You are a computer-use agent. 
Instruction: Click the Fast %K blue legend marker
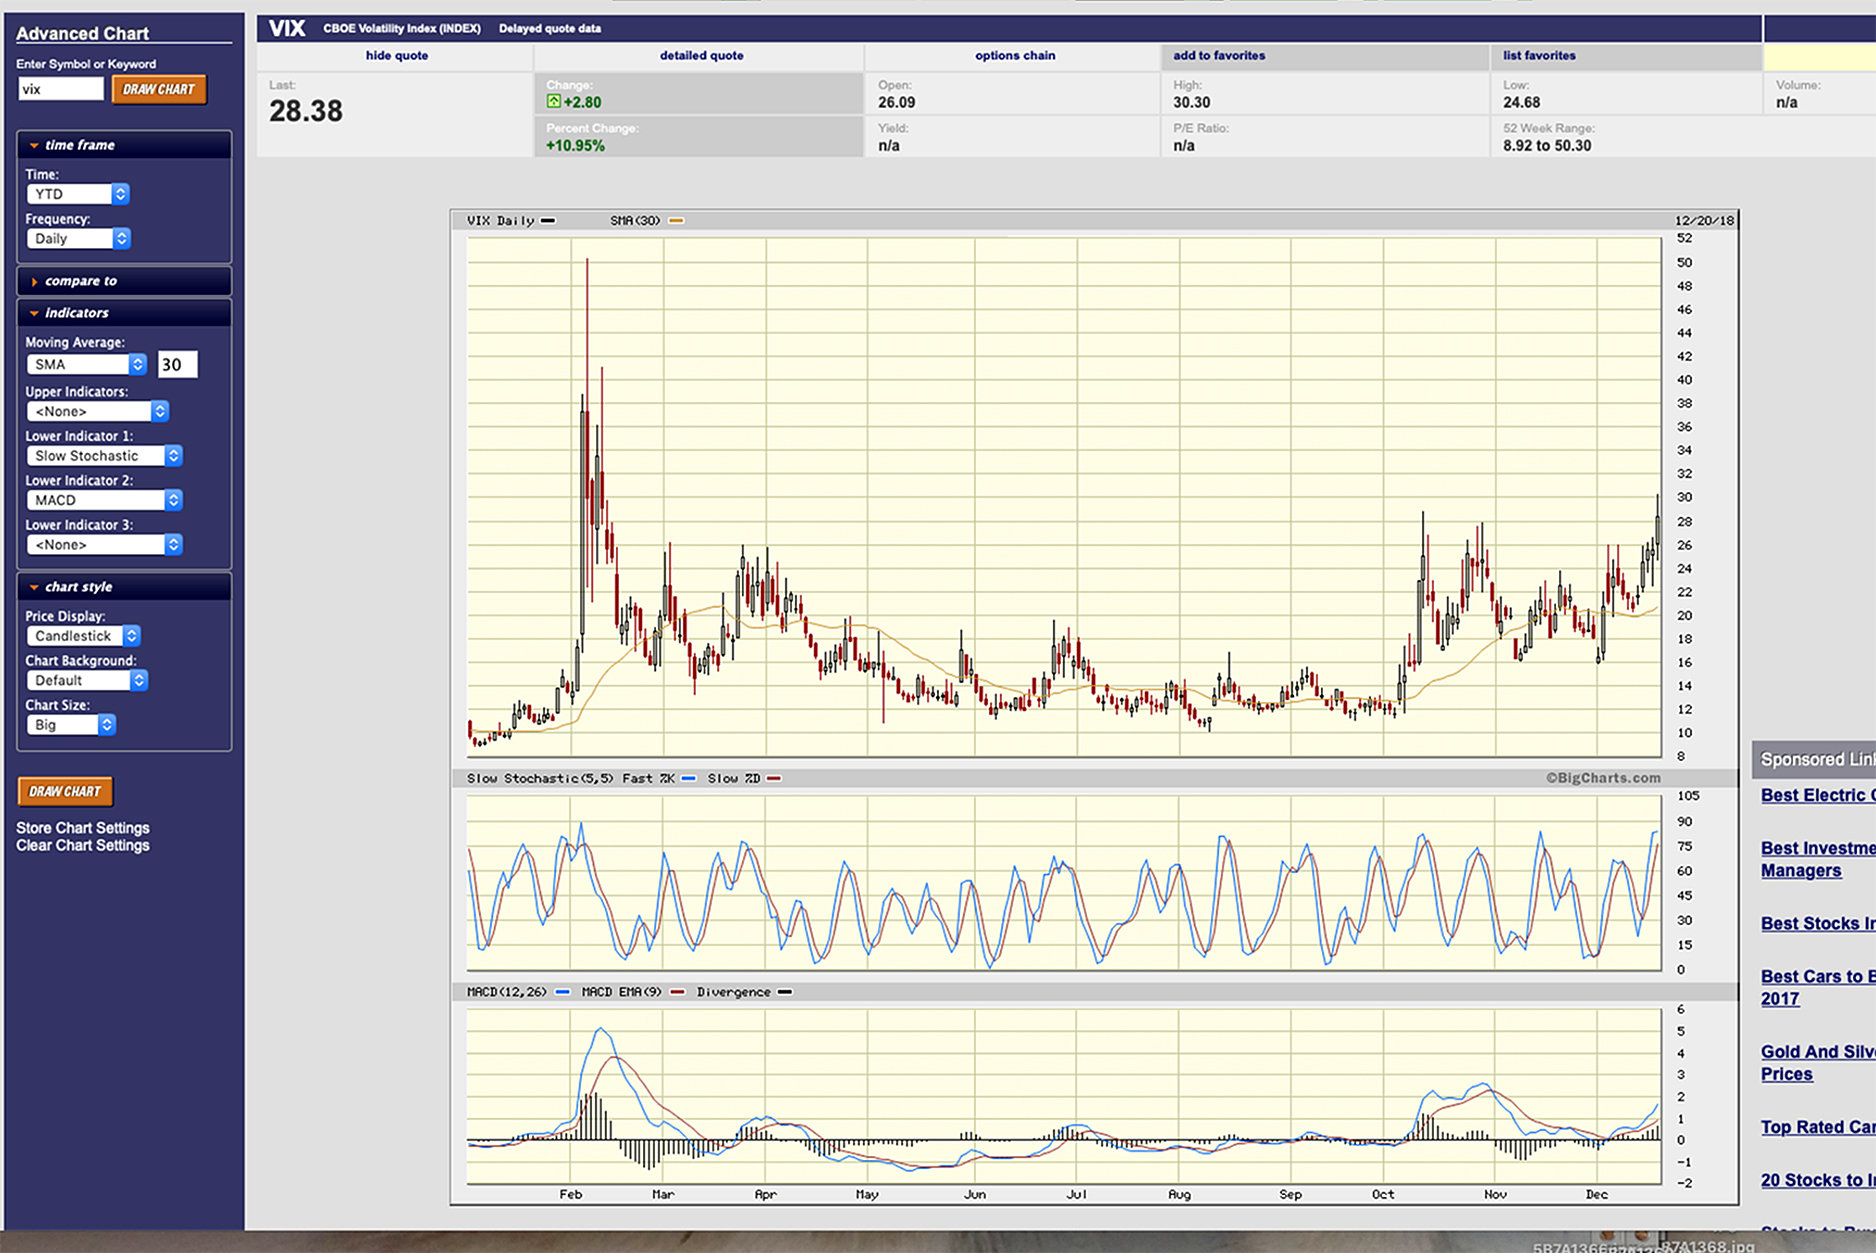(x=689, y=779)
